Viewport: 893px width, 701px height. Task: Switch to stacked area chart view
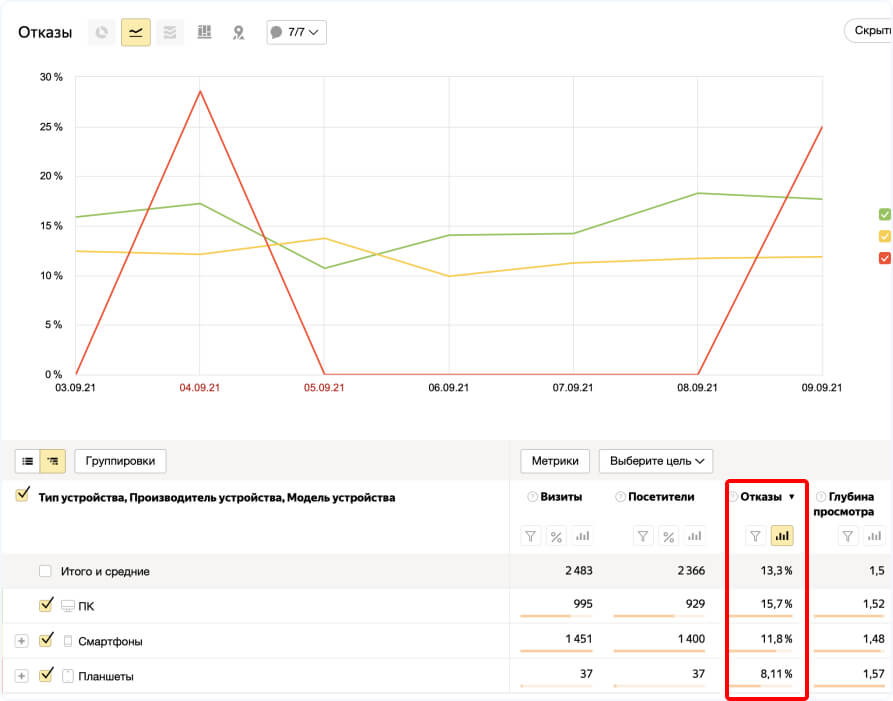coord(170,32)
